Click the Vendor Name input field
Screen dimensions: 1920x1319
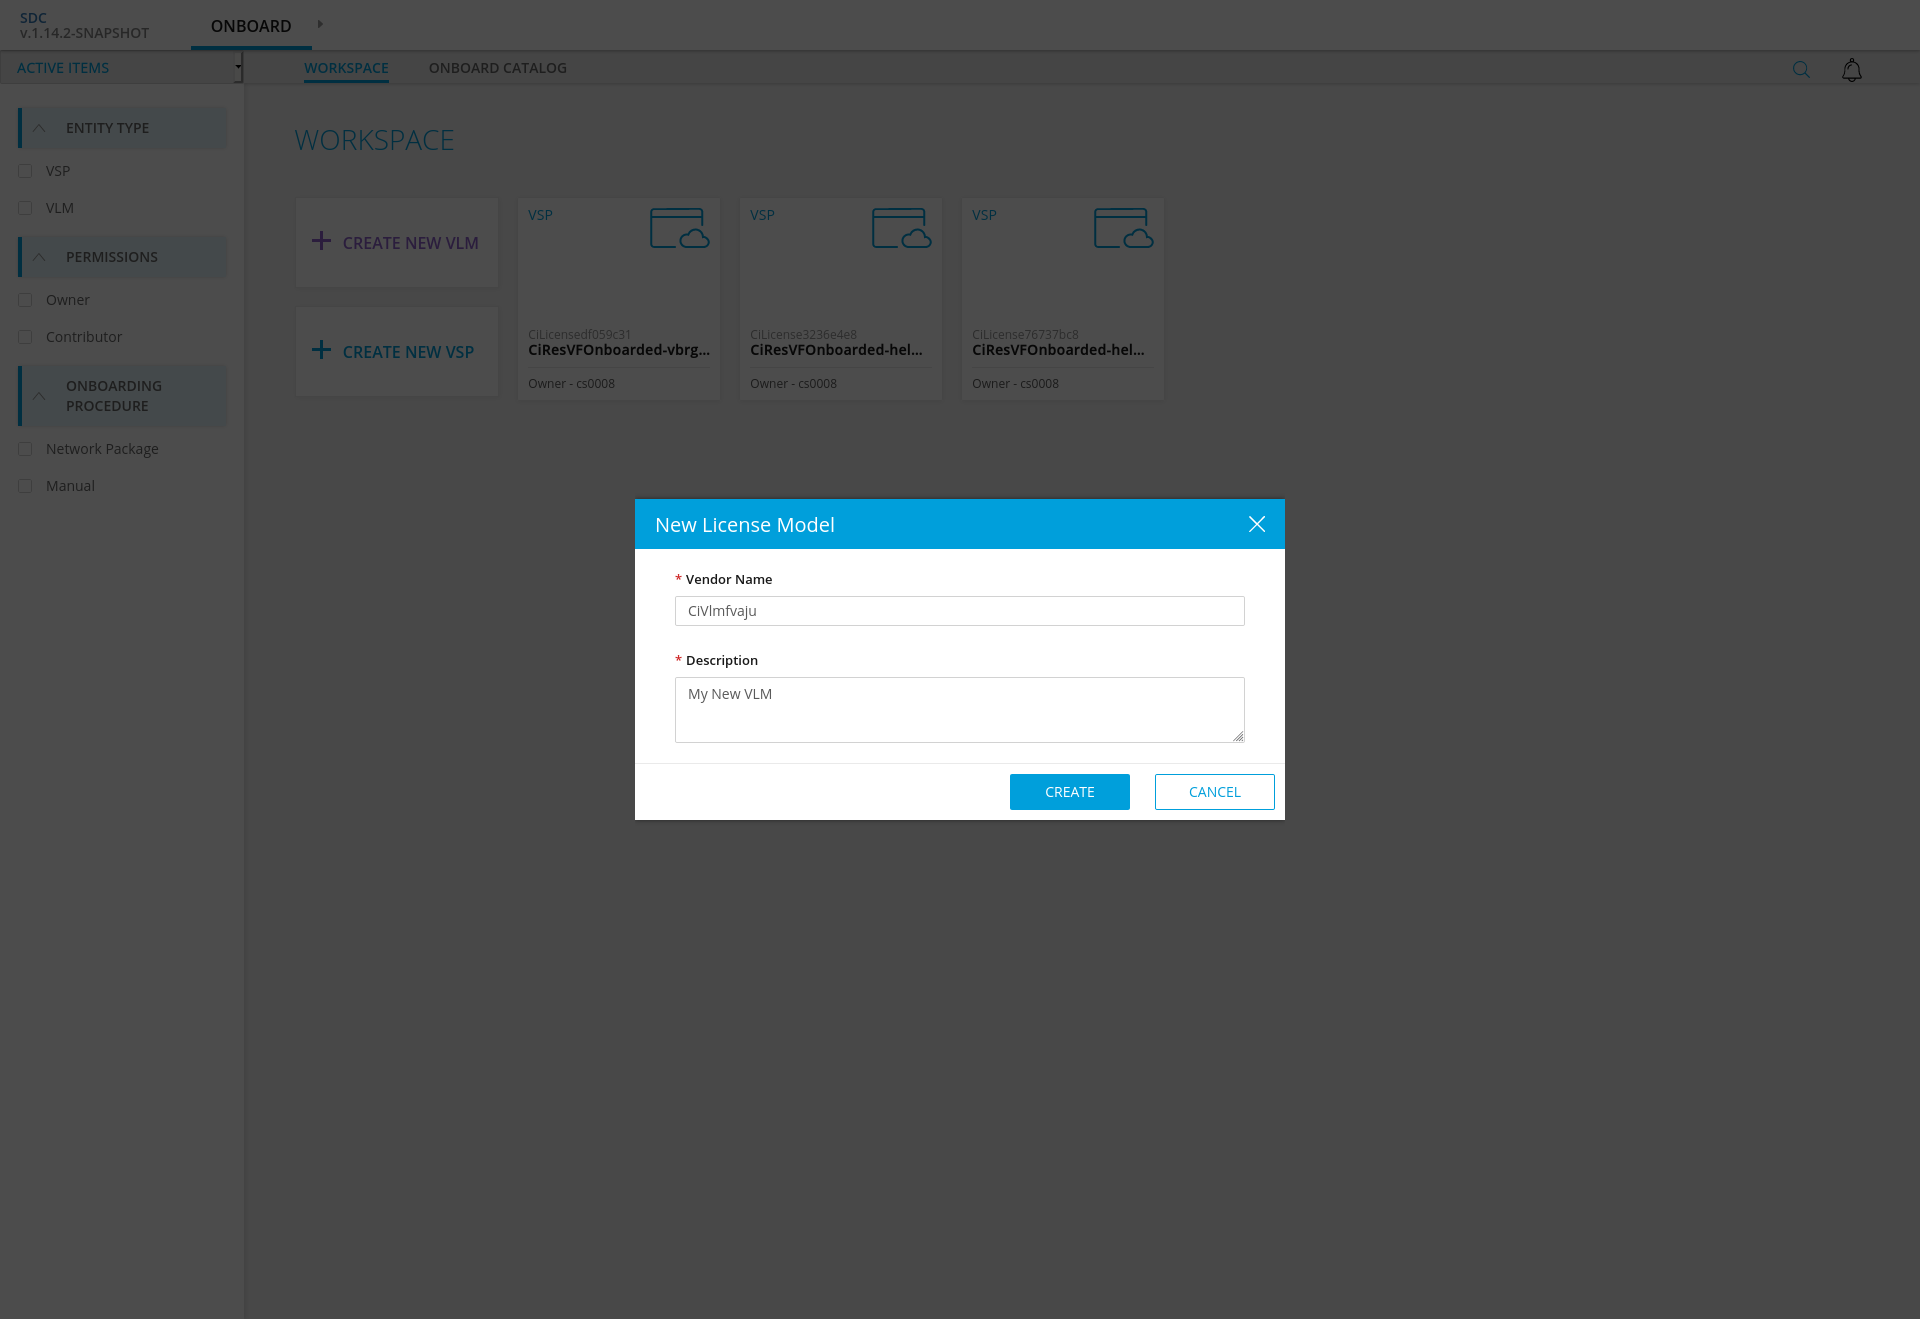pos(959,611)
